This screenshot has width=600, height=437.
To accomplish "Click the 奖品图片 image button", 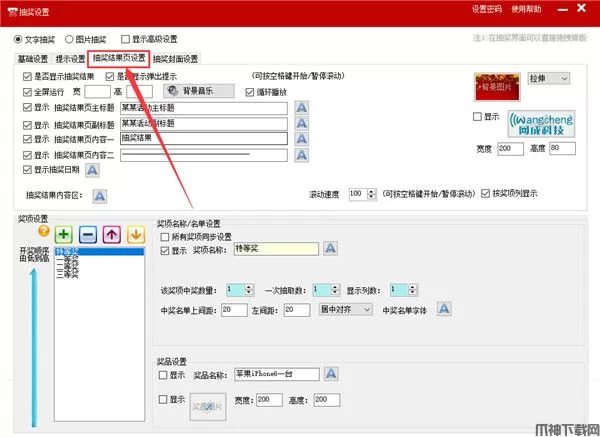I will (x=208, y=407).
